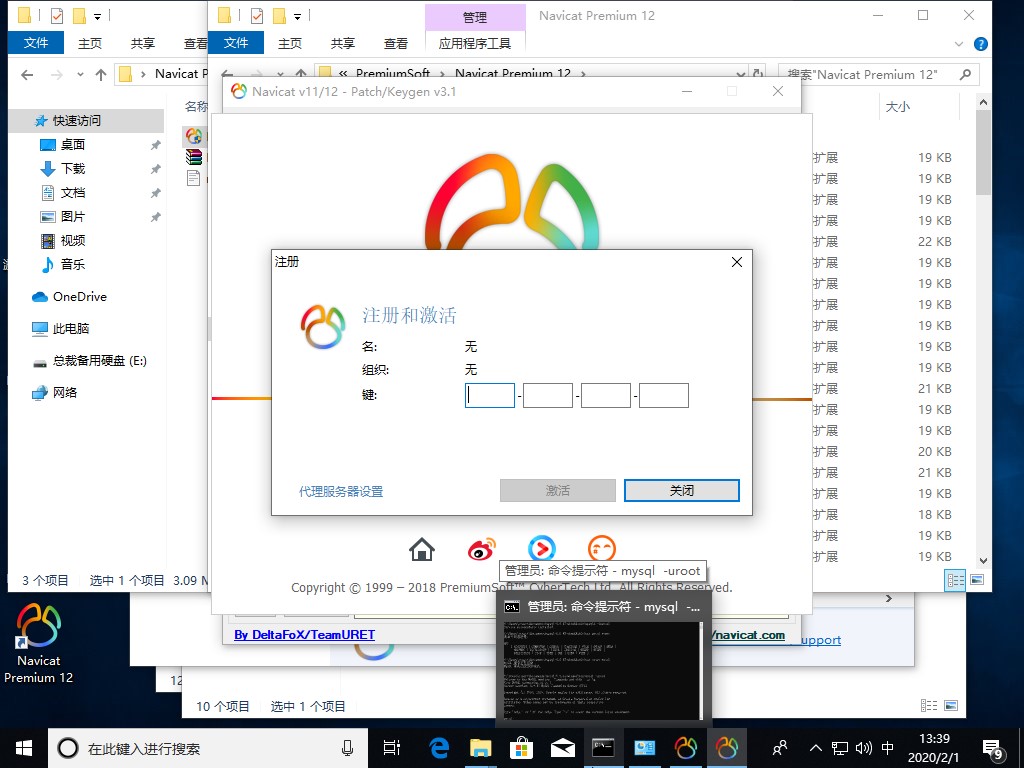Open the notification center icon

(992, 750)
